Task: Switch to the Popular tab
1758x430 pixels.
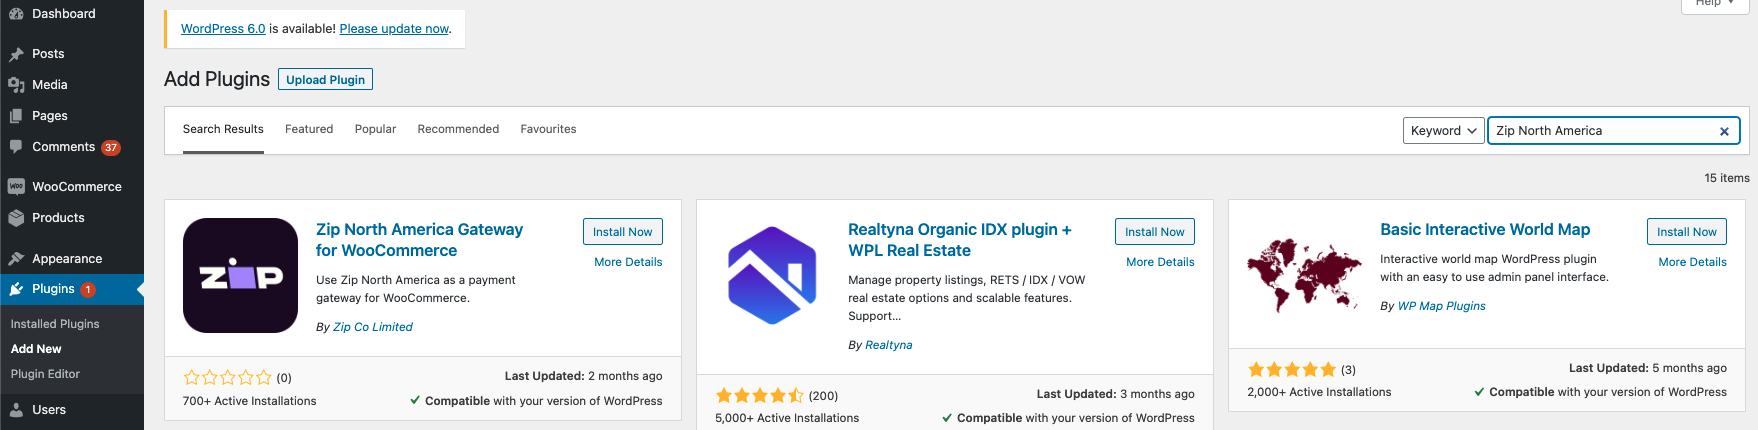Action: point(375,129)
